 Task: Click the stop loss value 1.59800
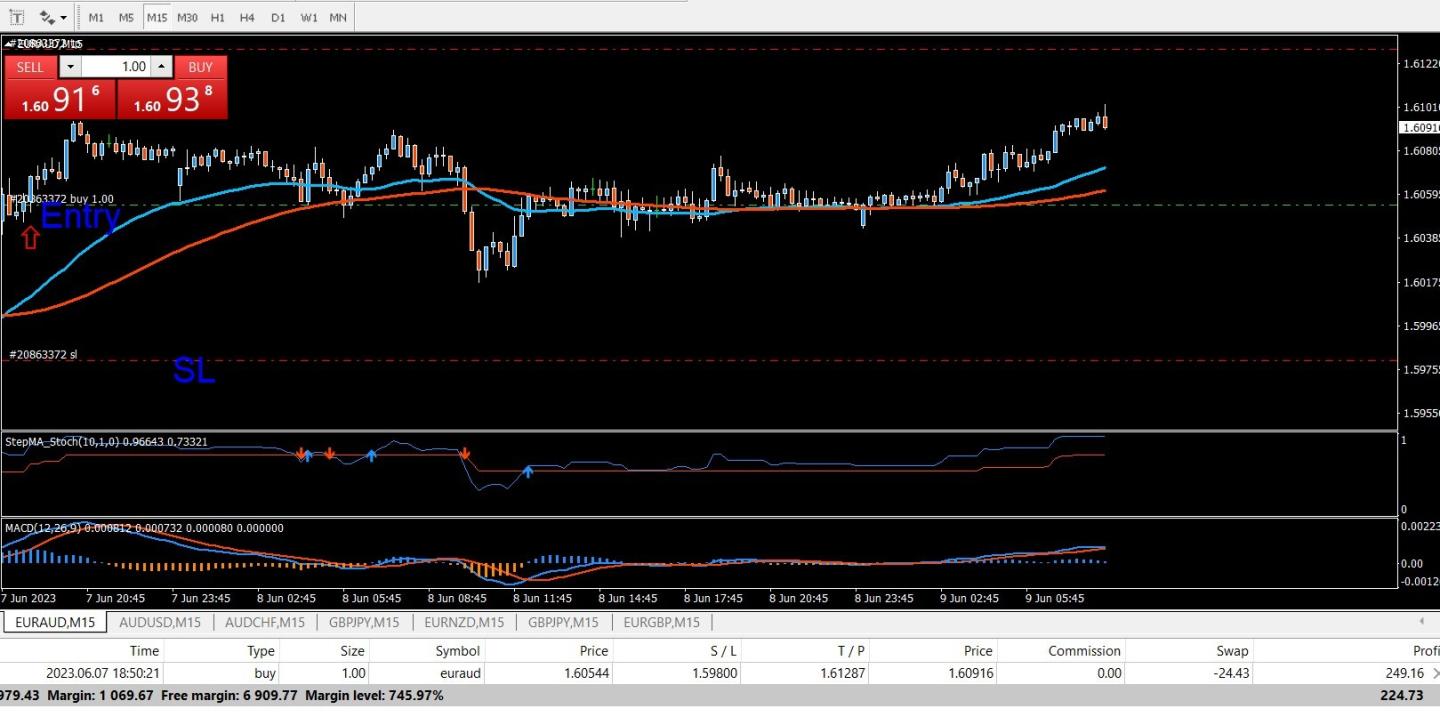click(x=714, y=673)
